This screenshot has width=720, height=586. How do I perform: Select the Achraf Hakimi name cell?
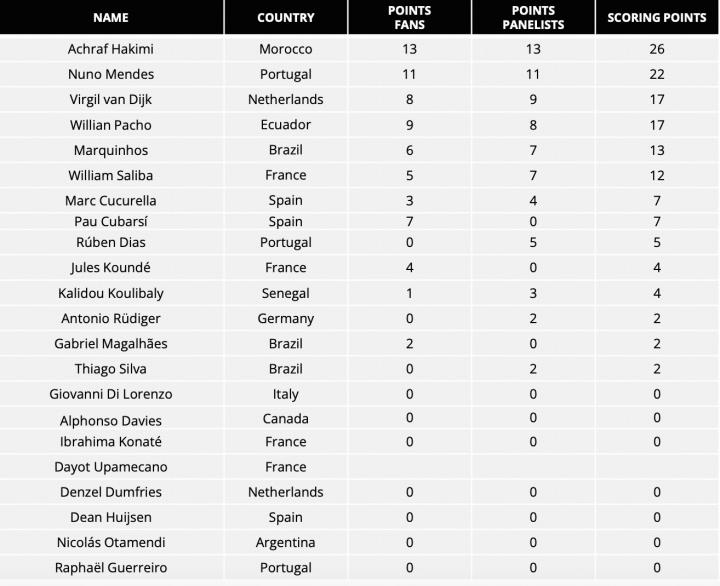[111, 49]
